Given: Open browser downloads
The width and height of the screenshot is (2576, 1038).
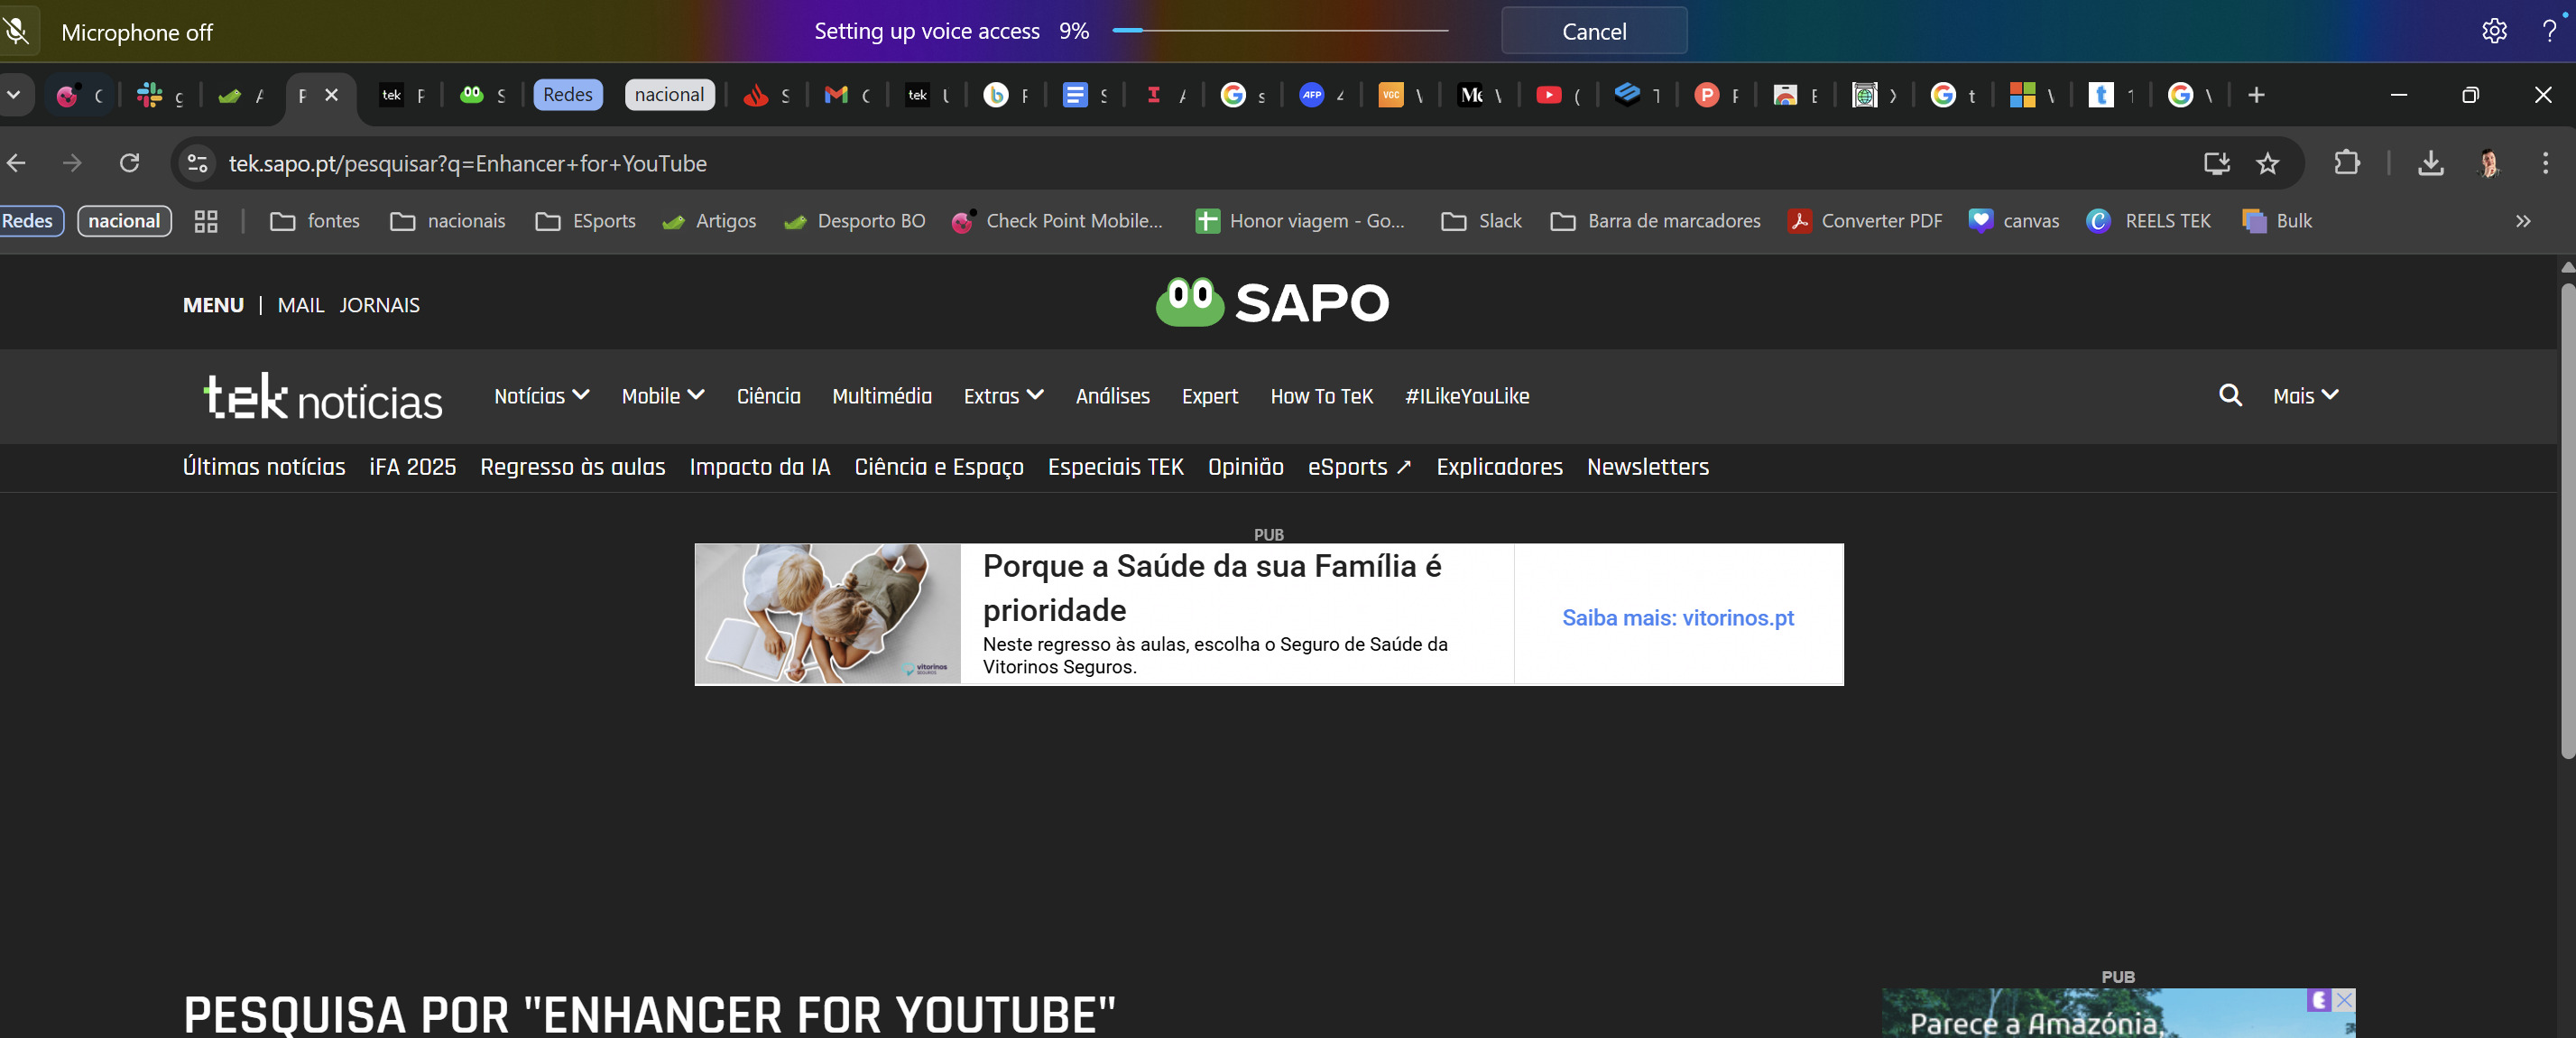Looking at the screenshot, I should pyautogui.click(x=2430, y=163).
